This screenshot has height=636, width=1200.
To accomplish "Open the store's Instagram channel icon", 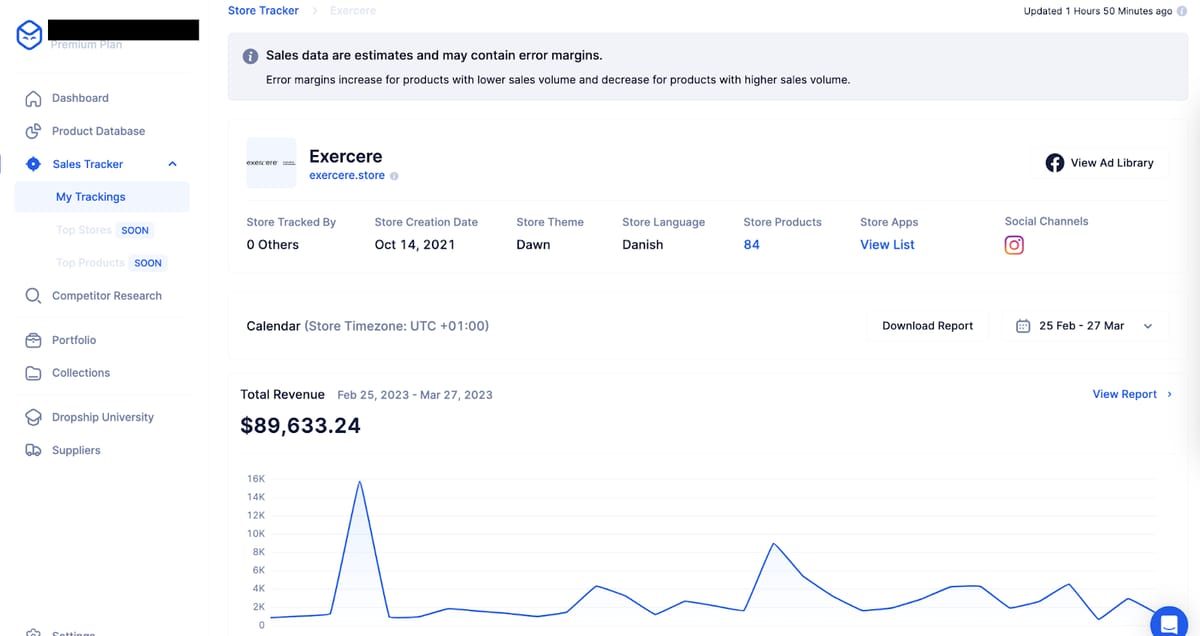I will click(x=1014, y=245).
